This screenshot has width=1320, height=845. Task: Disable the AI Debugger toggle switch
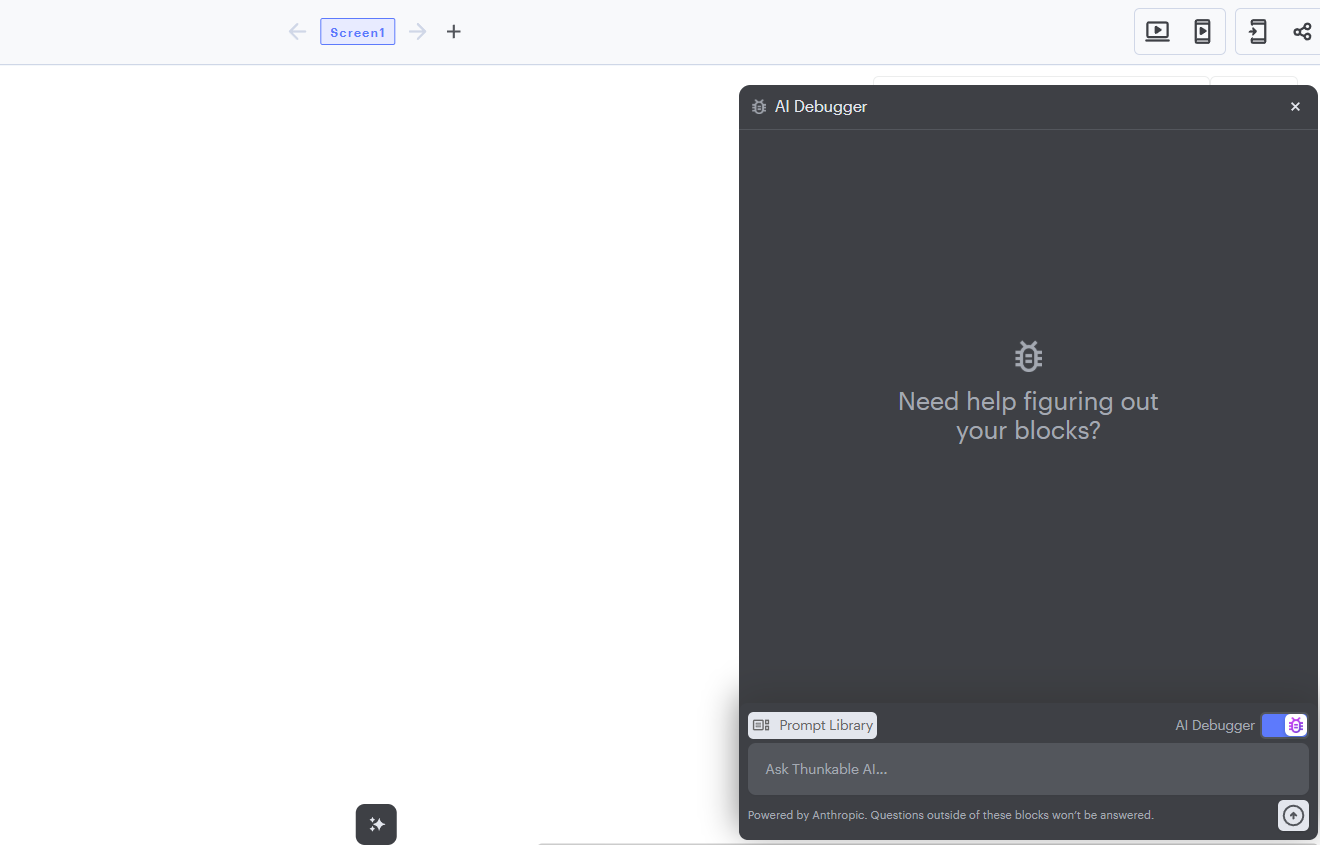tap(1284, 725)
